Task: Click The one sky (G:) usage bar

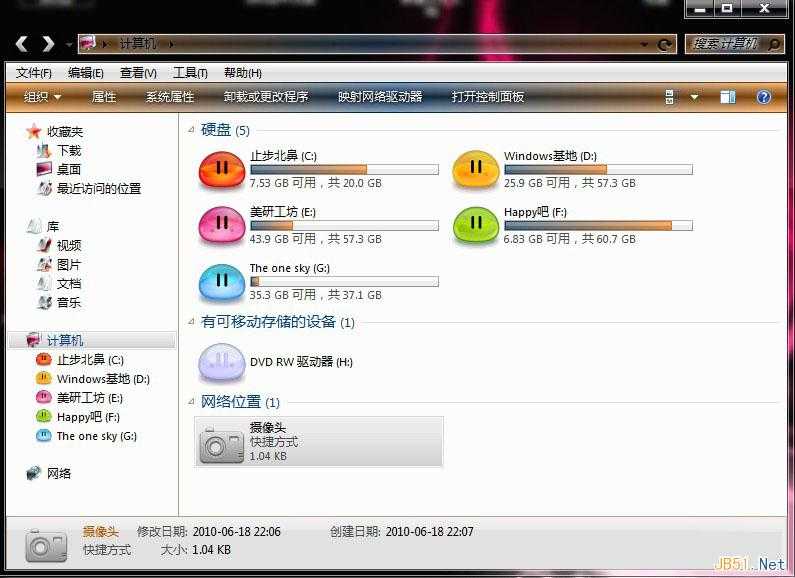Action: pyautogui.click(x=344, y=281)
